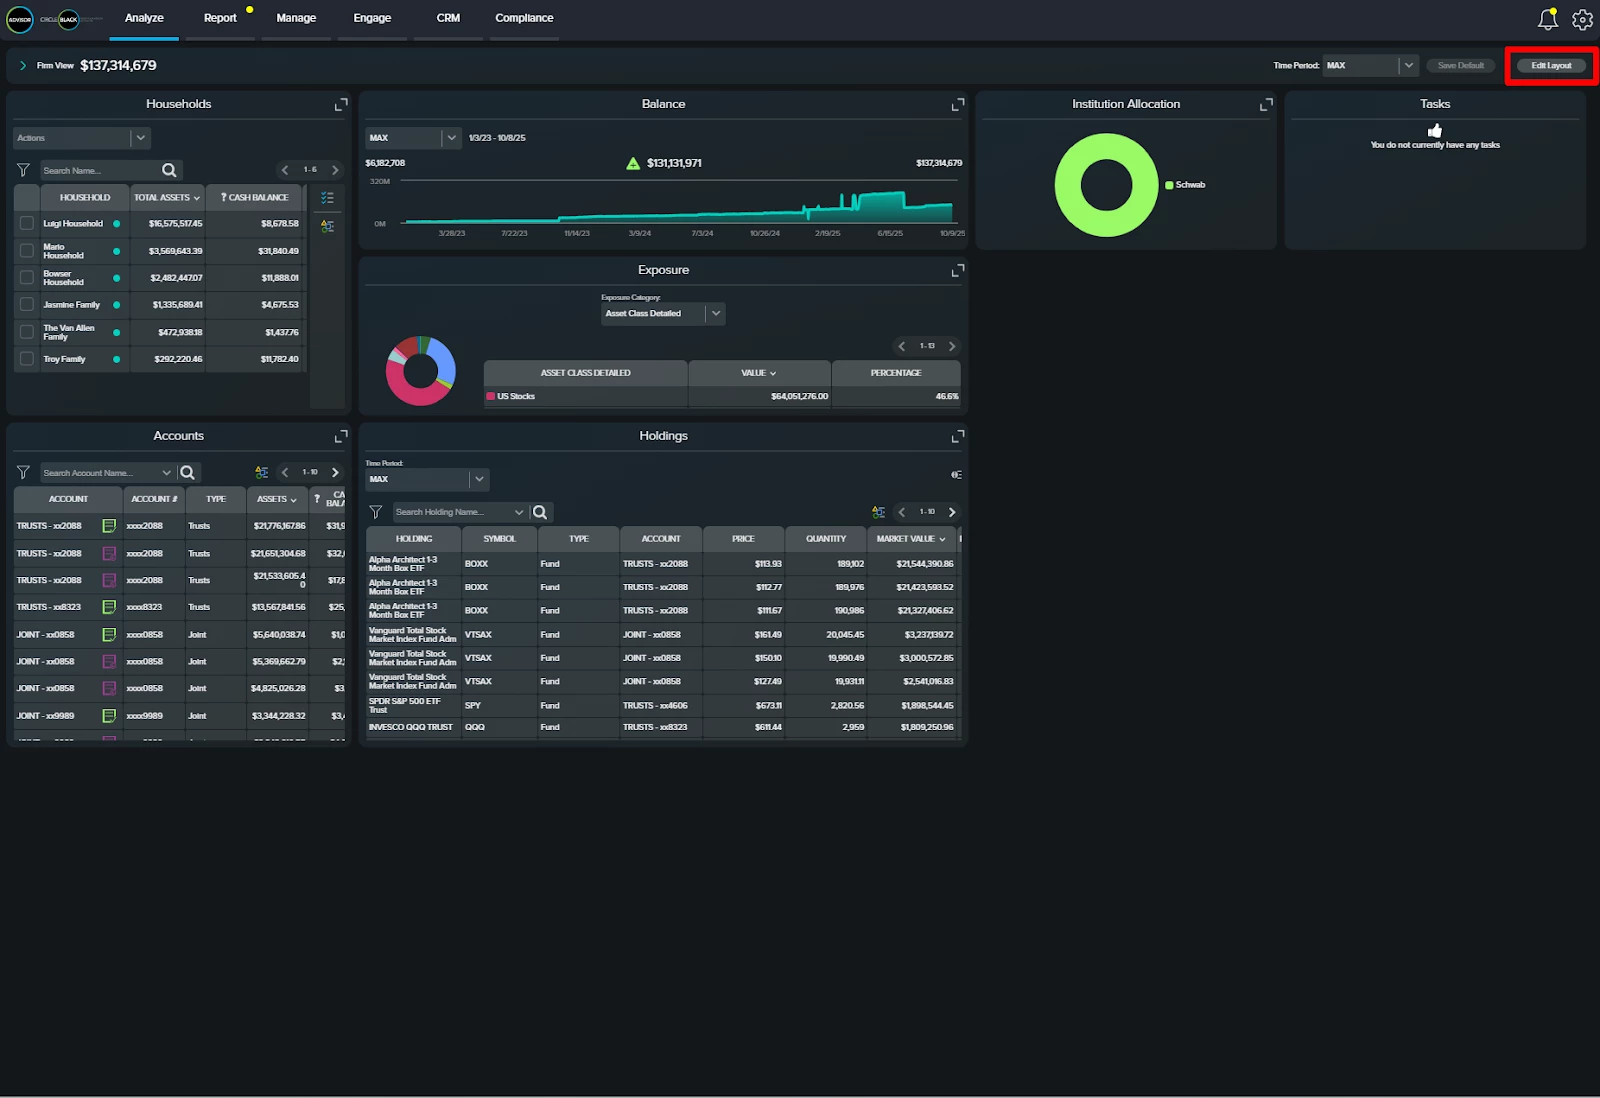
Task: Switch to the Report tab
Action: [220, 18]
